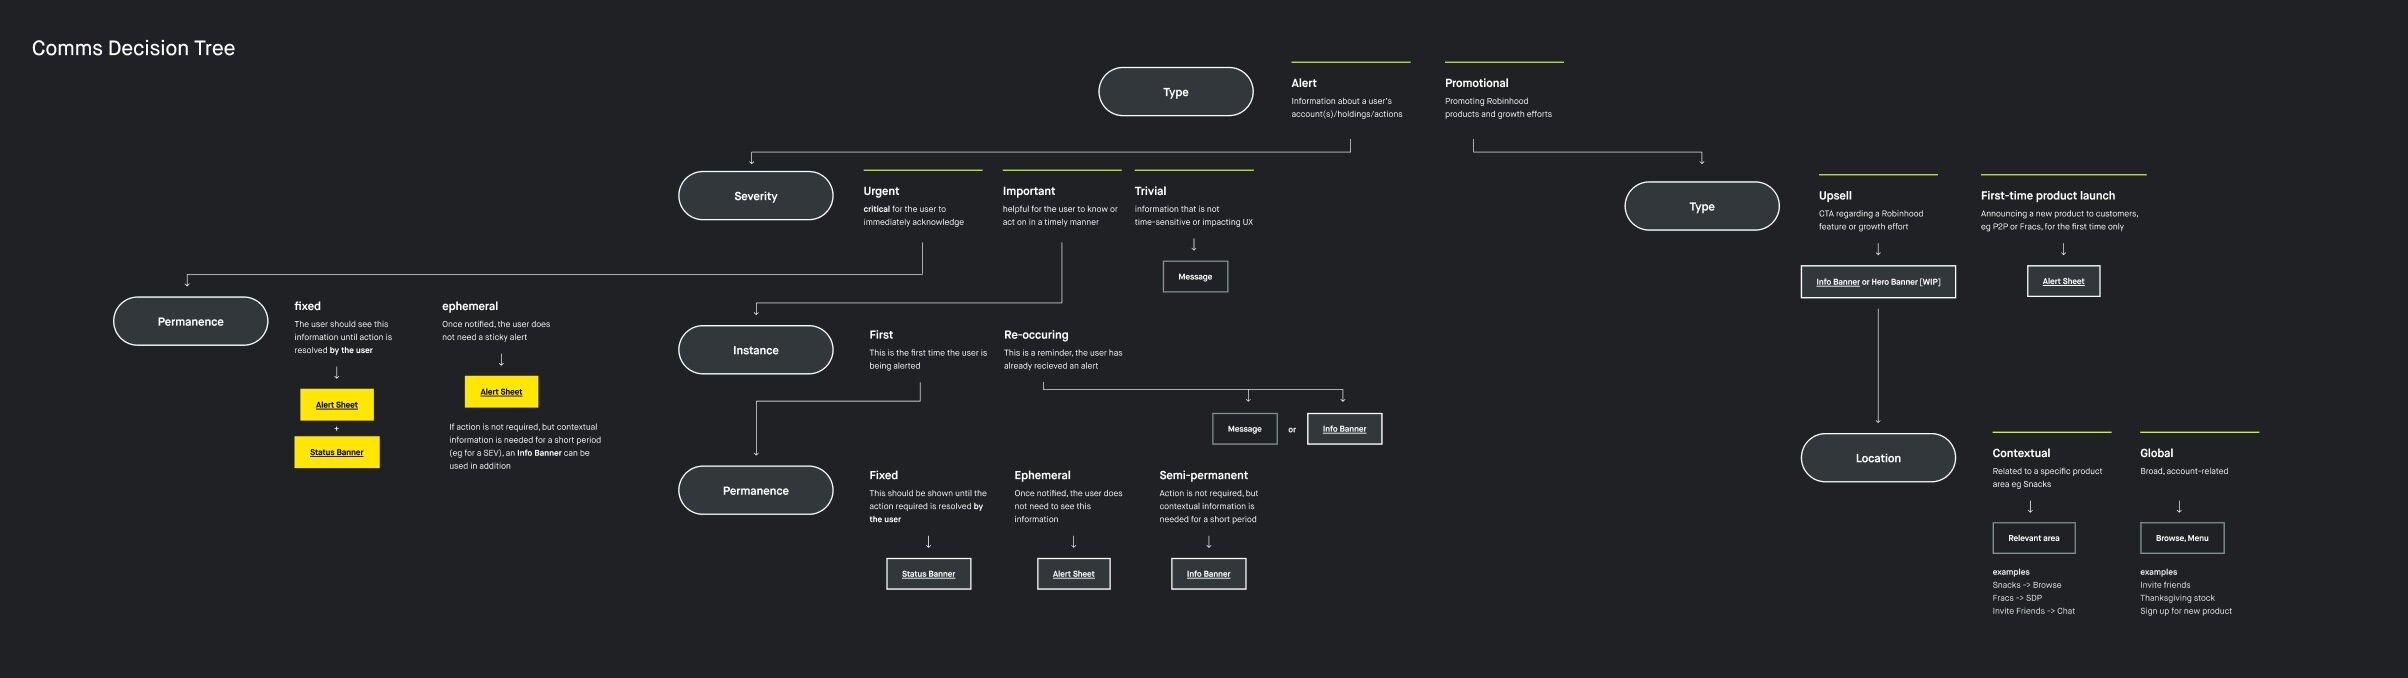Click the "Info Banner or Hero Banner [WIP]" box
Image resolution: width=2408 pixels, height=678 pixels.
[1878, 282]
